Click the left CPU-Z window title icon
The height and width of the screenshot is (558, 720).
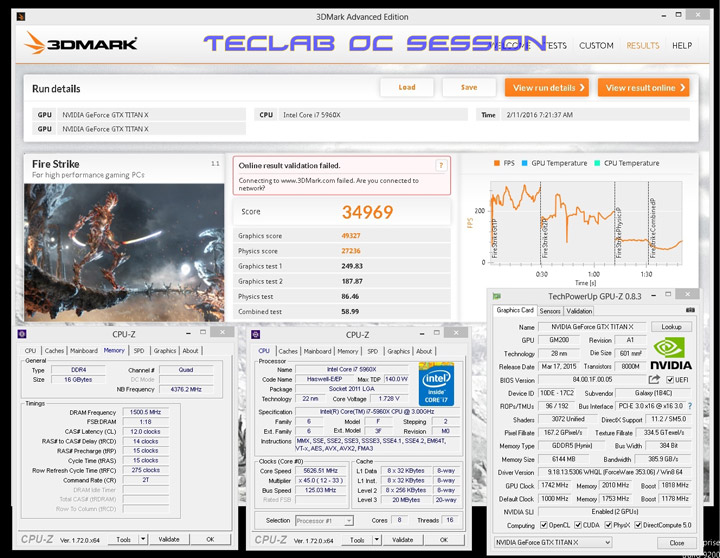point(22,334)
